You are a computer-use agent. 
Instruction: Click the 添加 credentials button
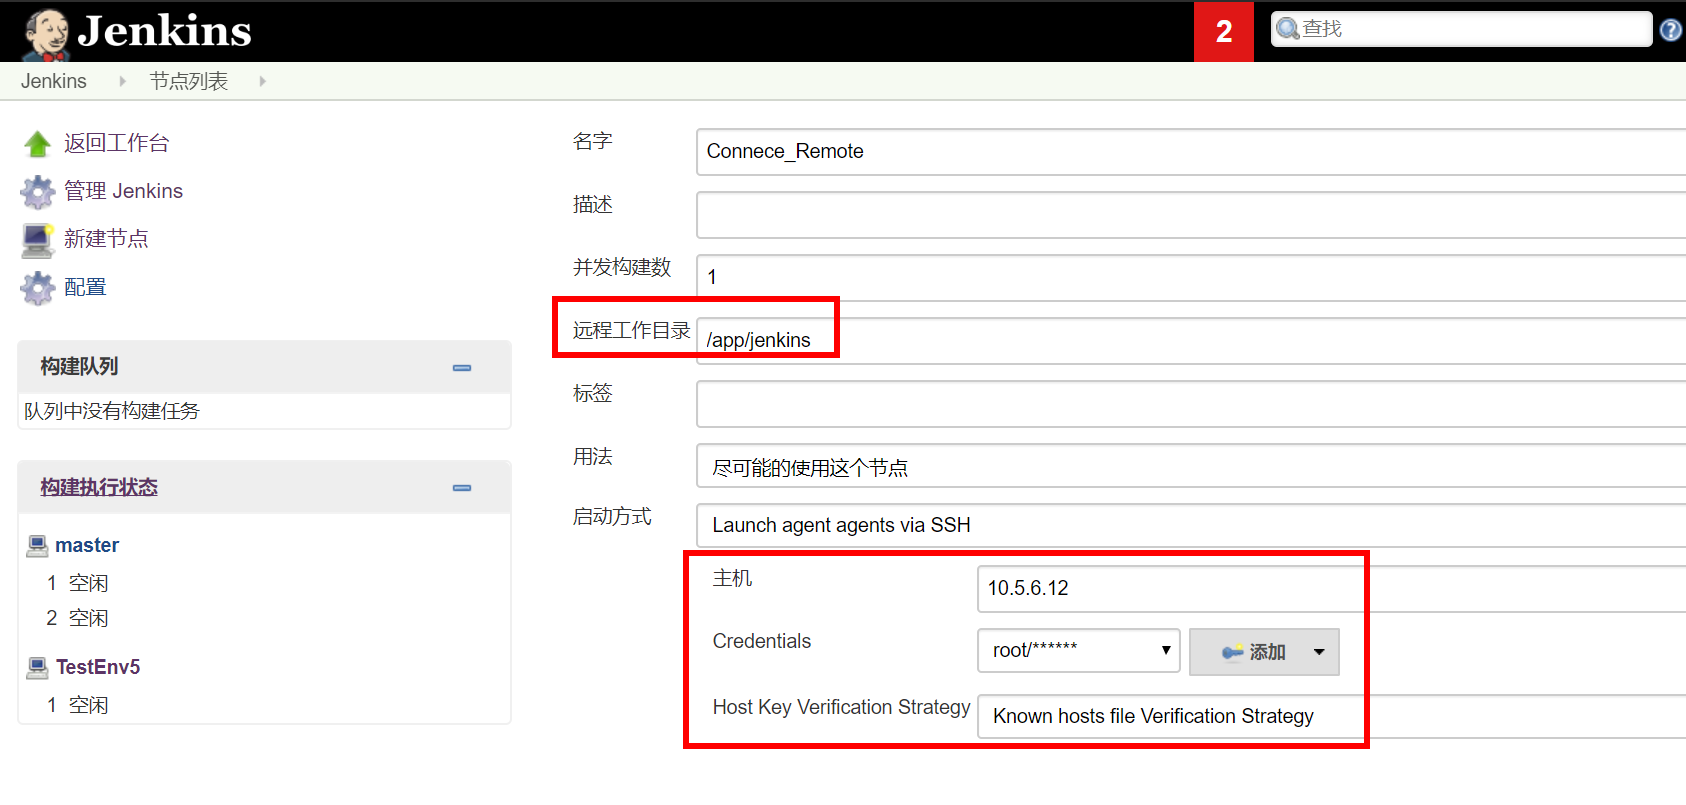(1264, 652)
